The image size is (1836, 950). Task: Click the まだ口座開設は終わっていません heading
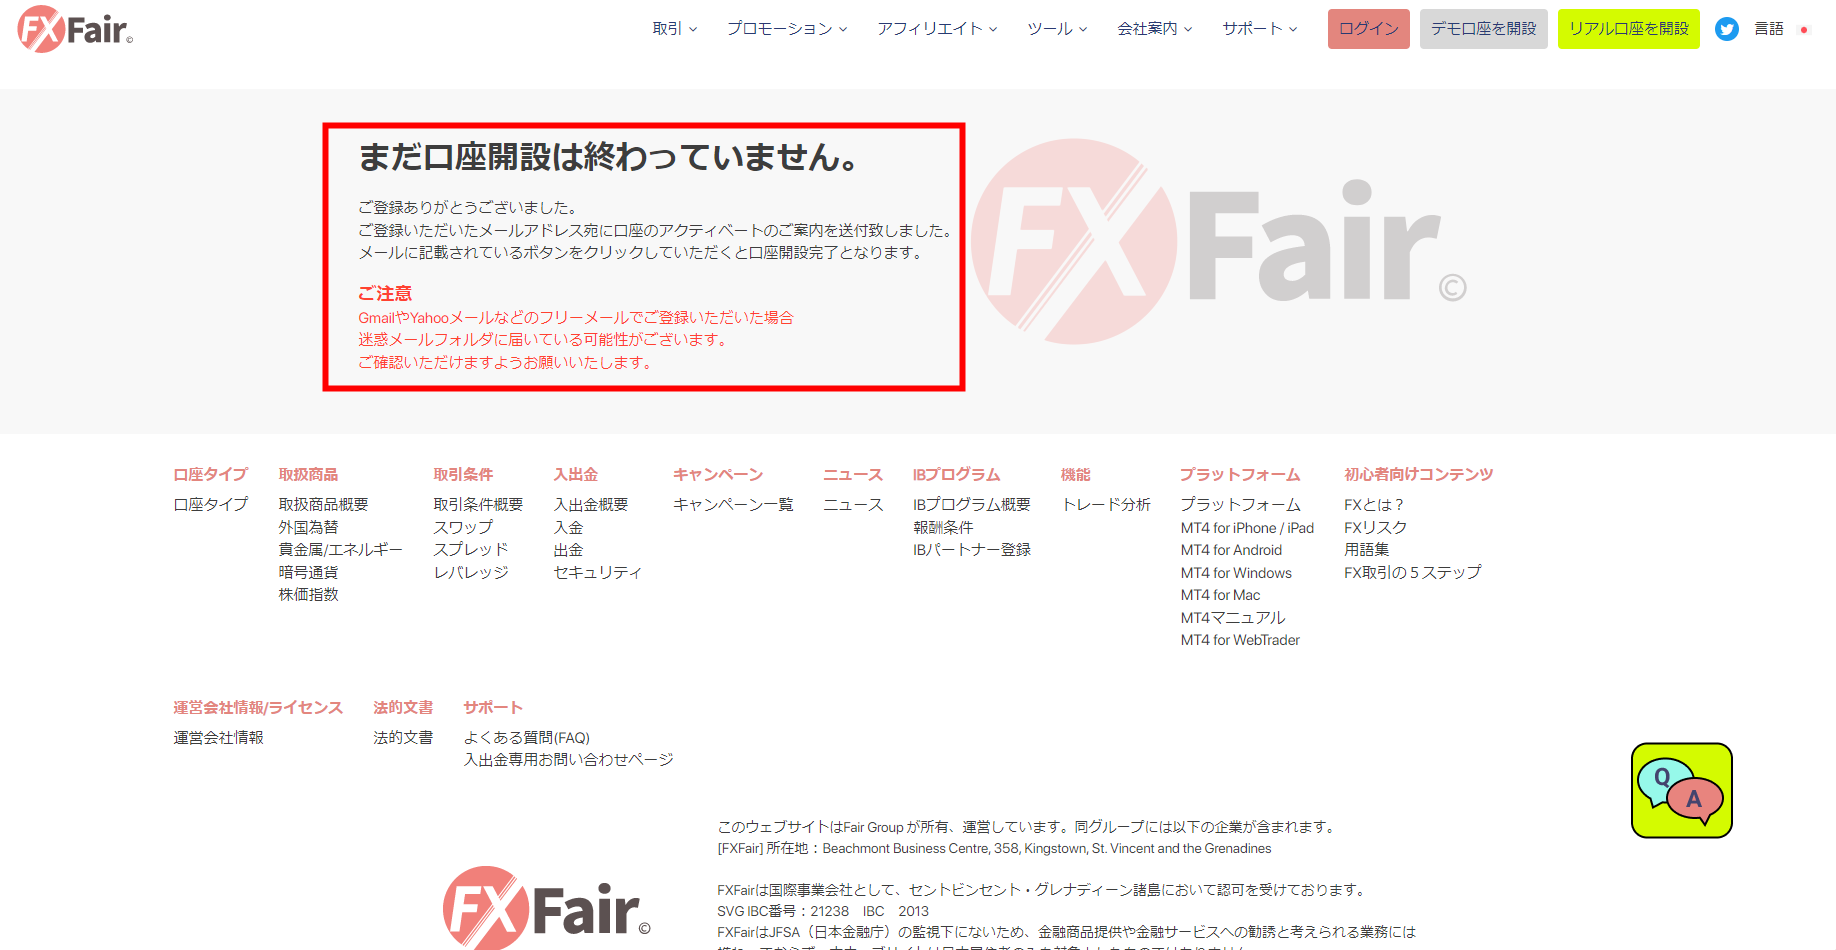(608, 157)
